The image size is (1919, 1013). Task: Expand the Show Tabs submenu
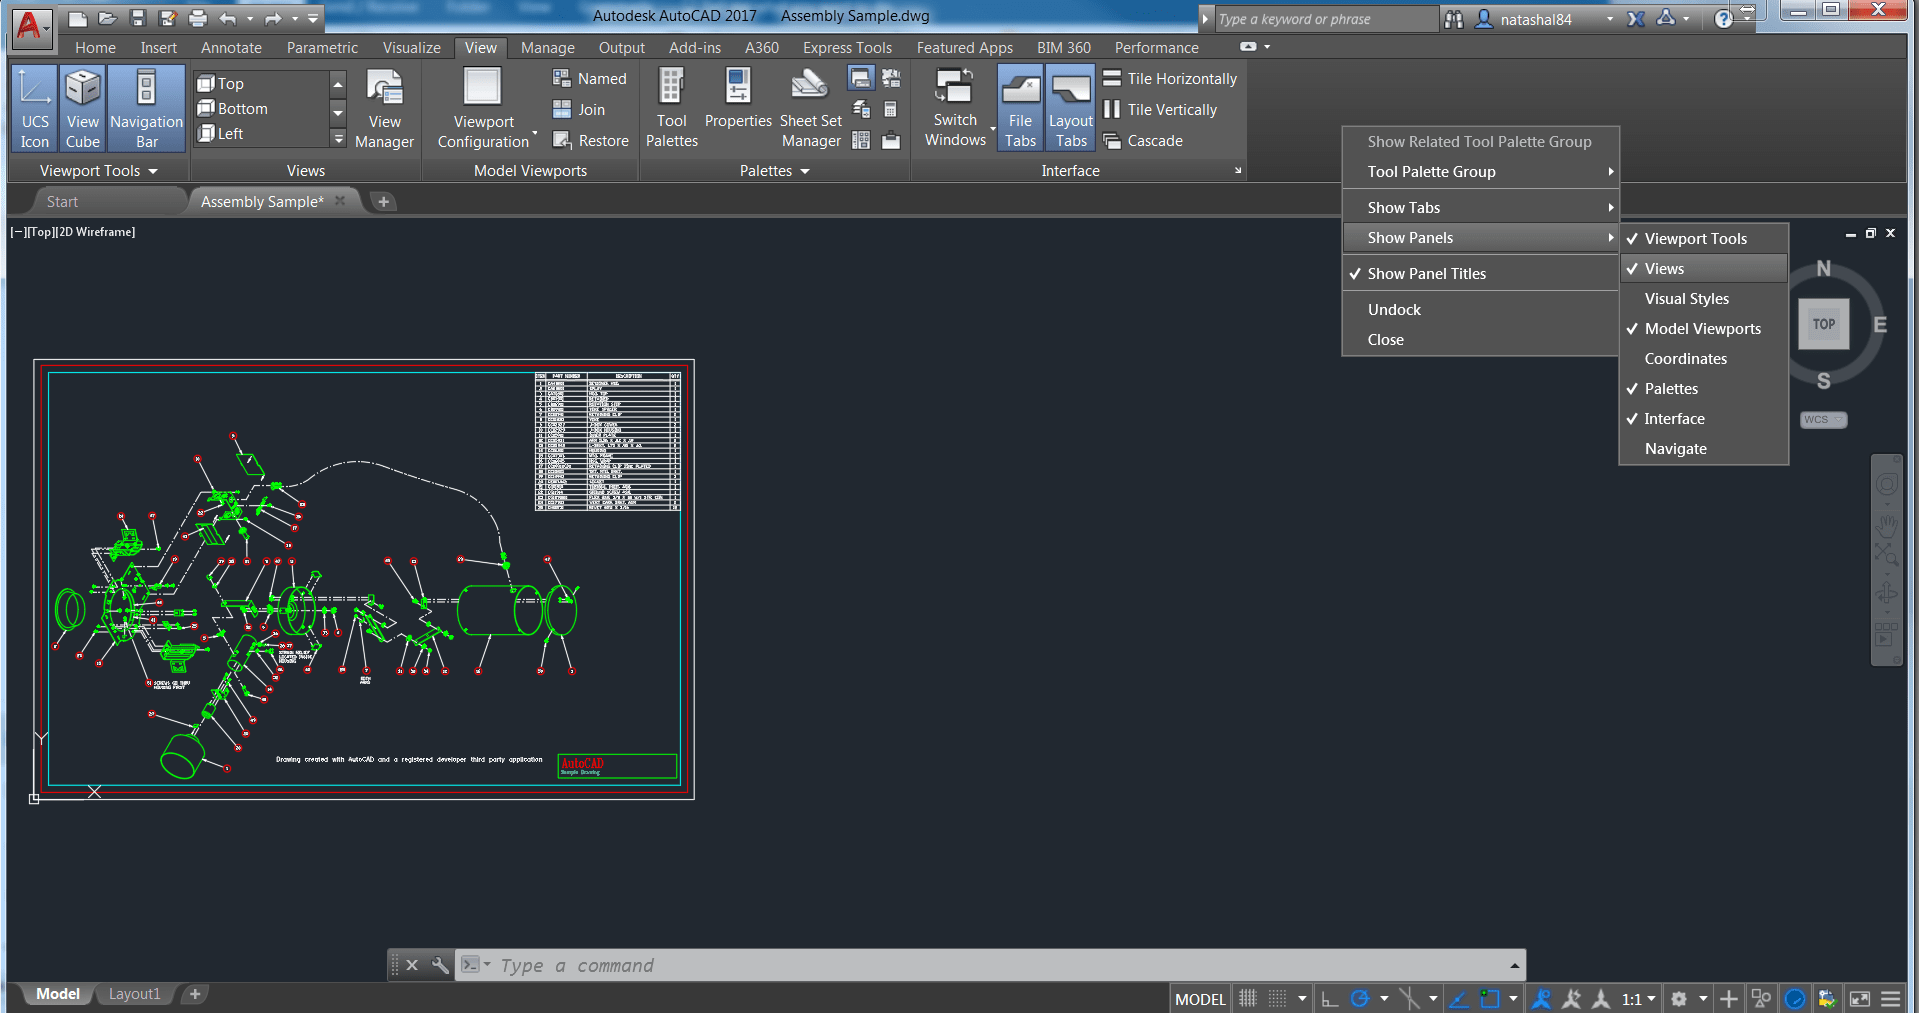1480,208
